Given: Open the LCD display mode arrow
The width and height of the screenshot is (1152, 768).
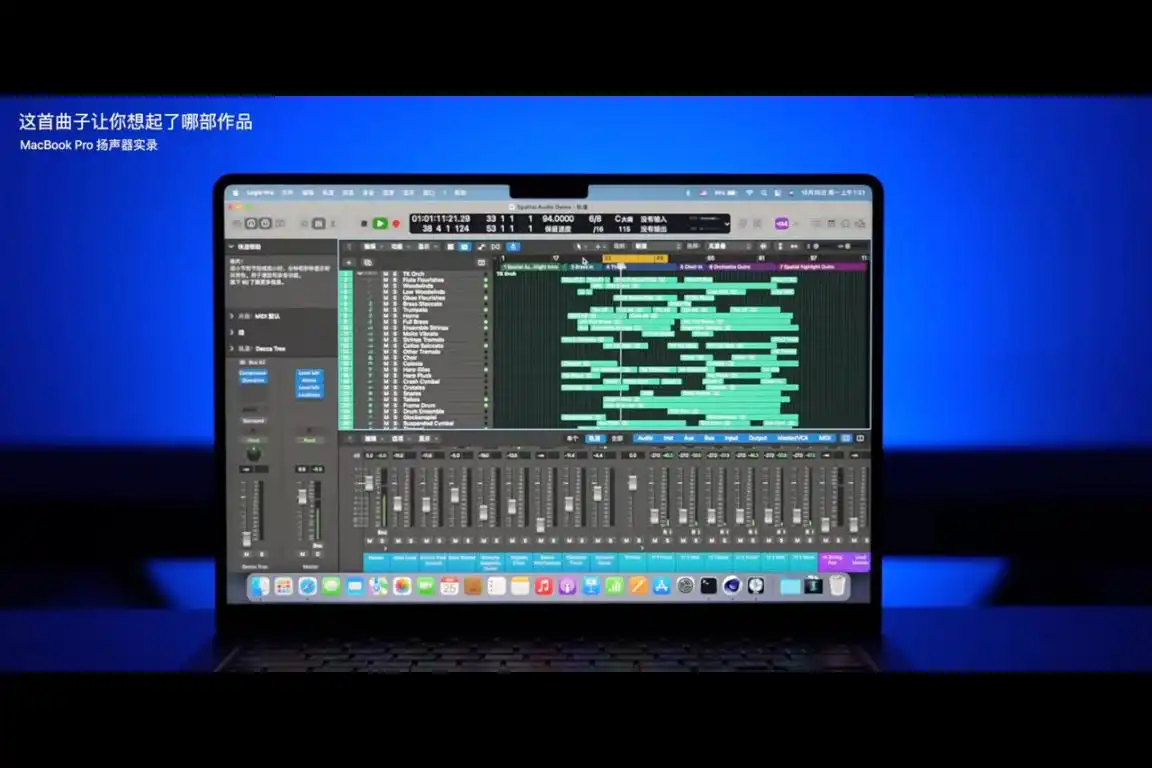Looking at the screenshot, I should click(727, 223).
